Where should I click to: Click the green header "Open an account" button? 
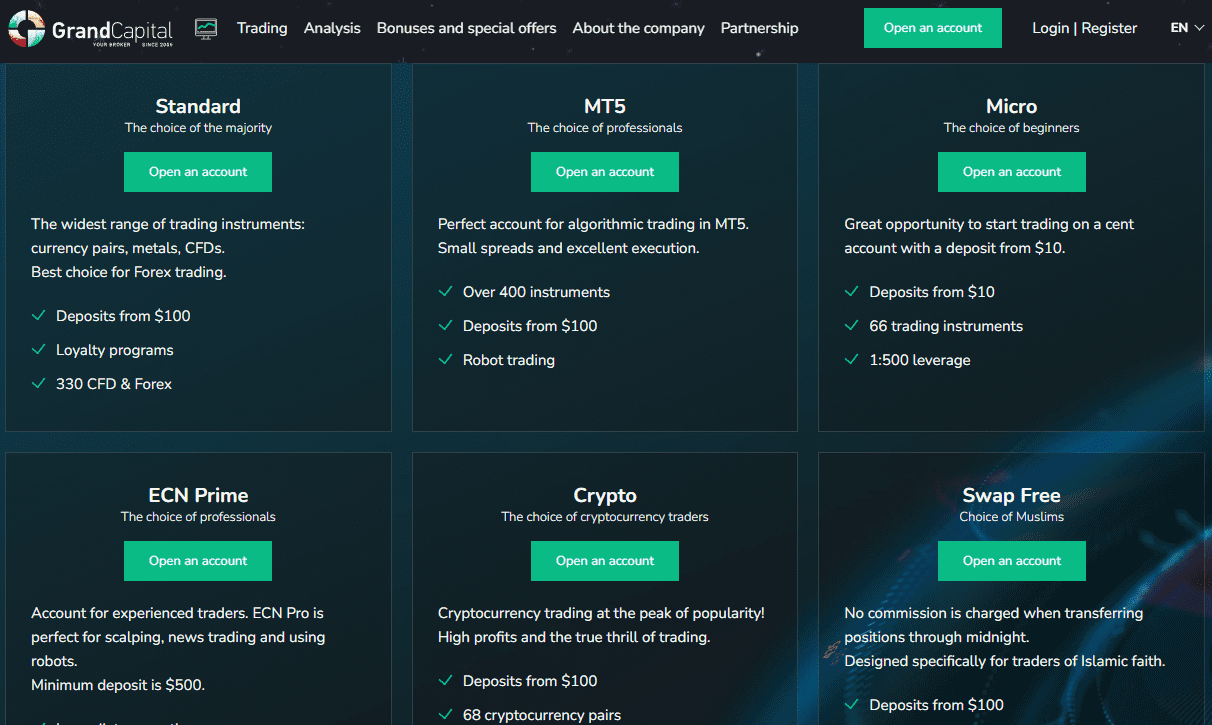(932, 27)
